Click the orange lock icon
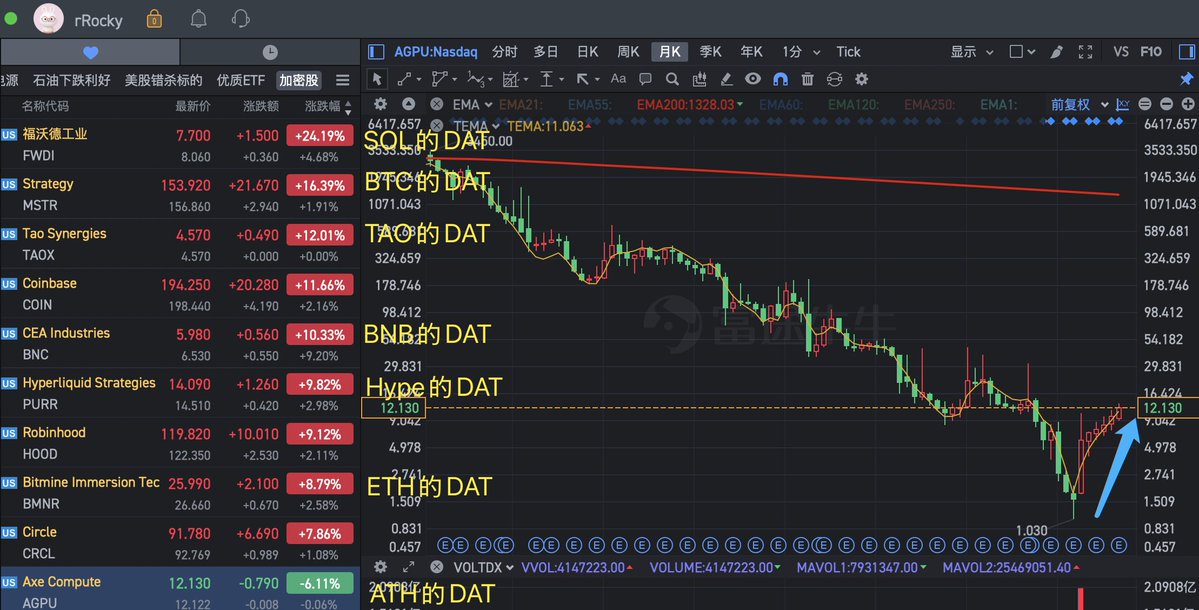The height and width of the screenshot is (610, 1199). point(154,18)
